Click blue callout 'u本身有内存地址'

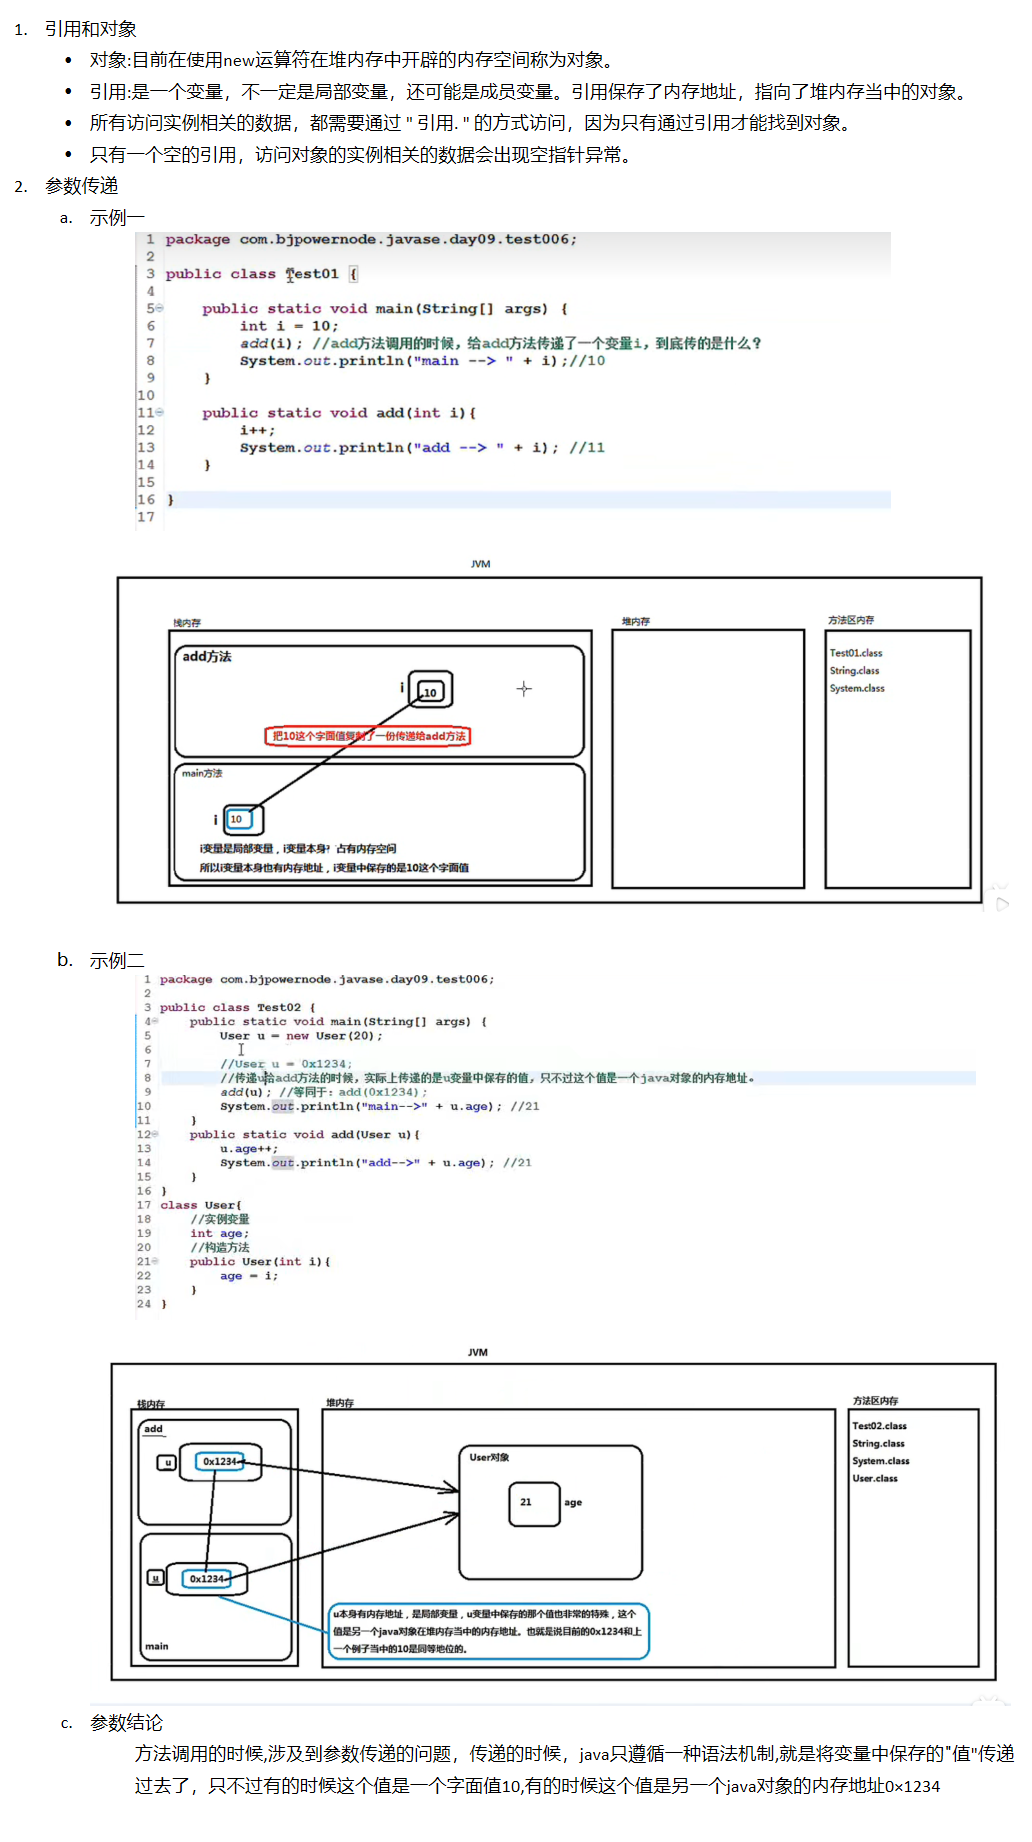(489, 1631)
